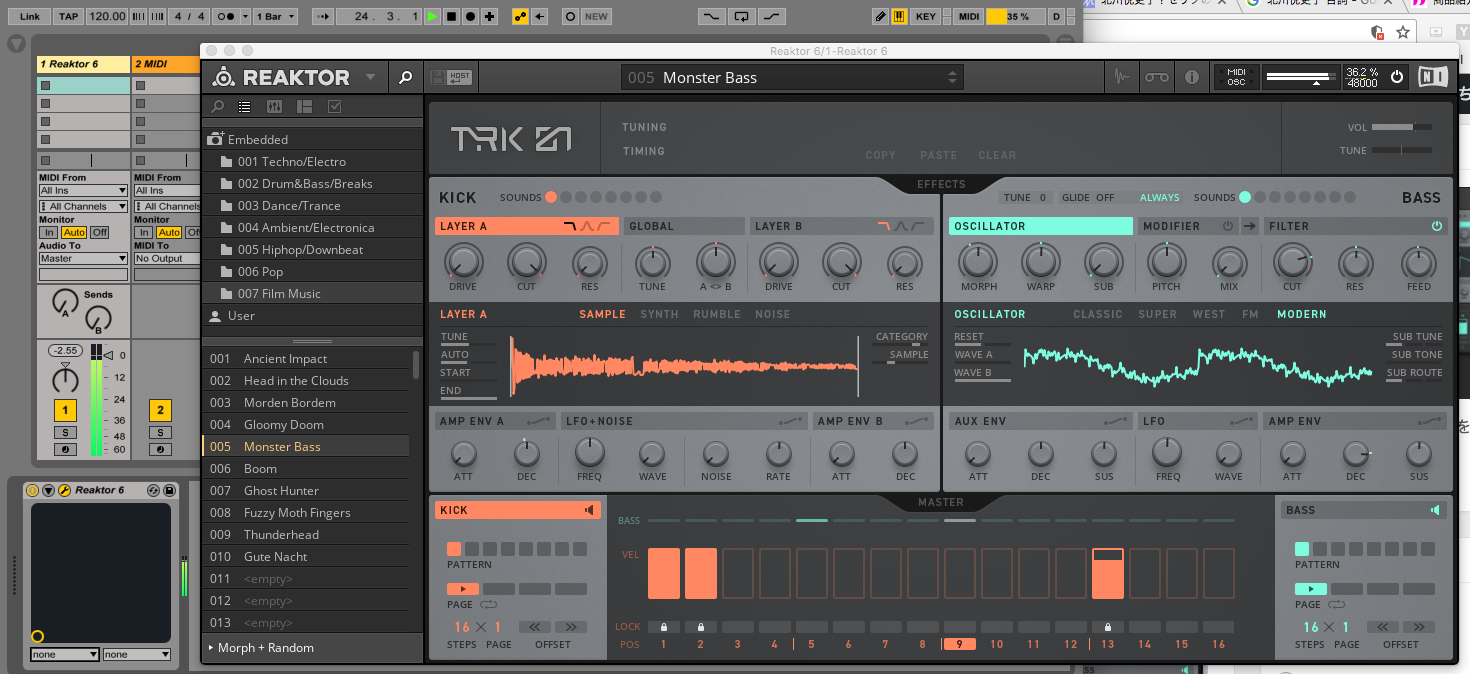1470x674 pixels.
Task: Toggle the MODIFIER power switch
Action: pos(1228,226)
